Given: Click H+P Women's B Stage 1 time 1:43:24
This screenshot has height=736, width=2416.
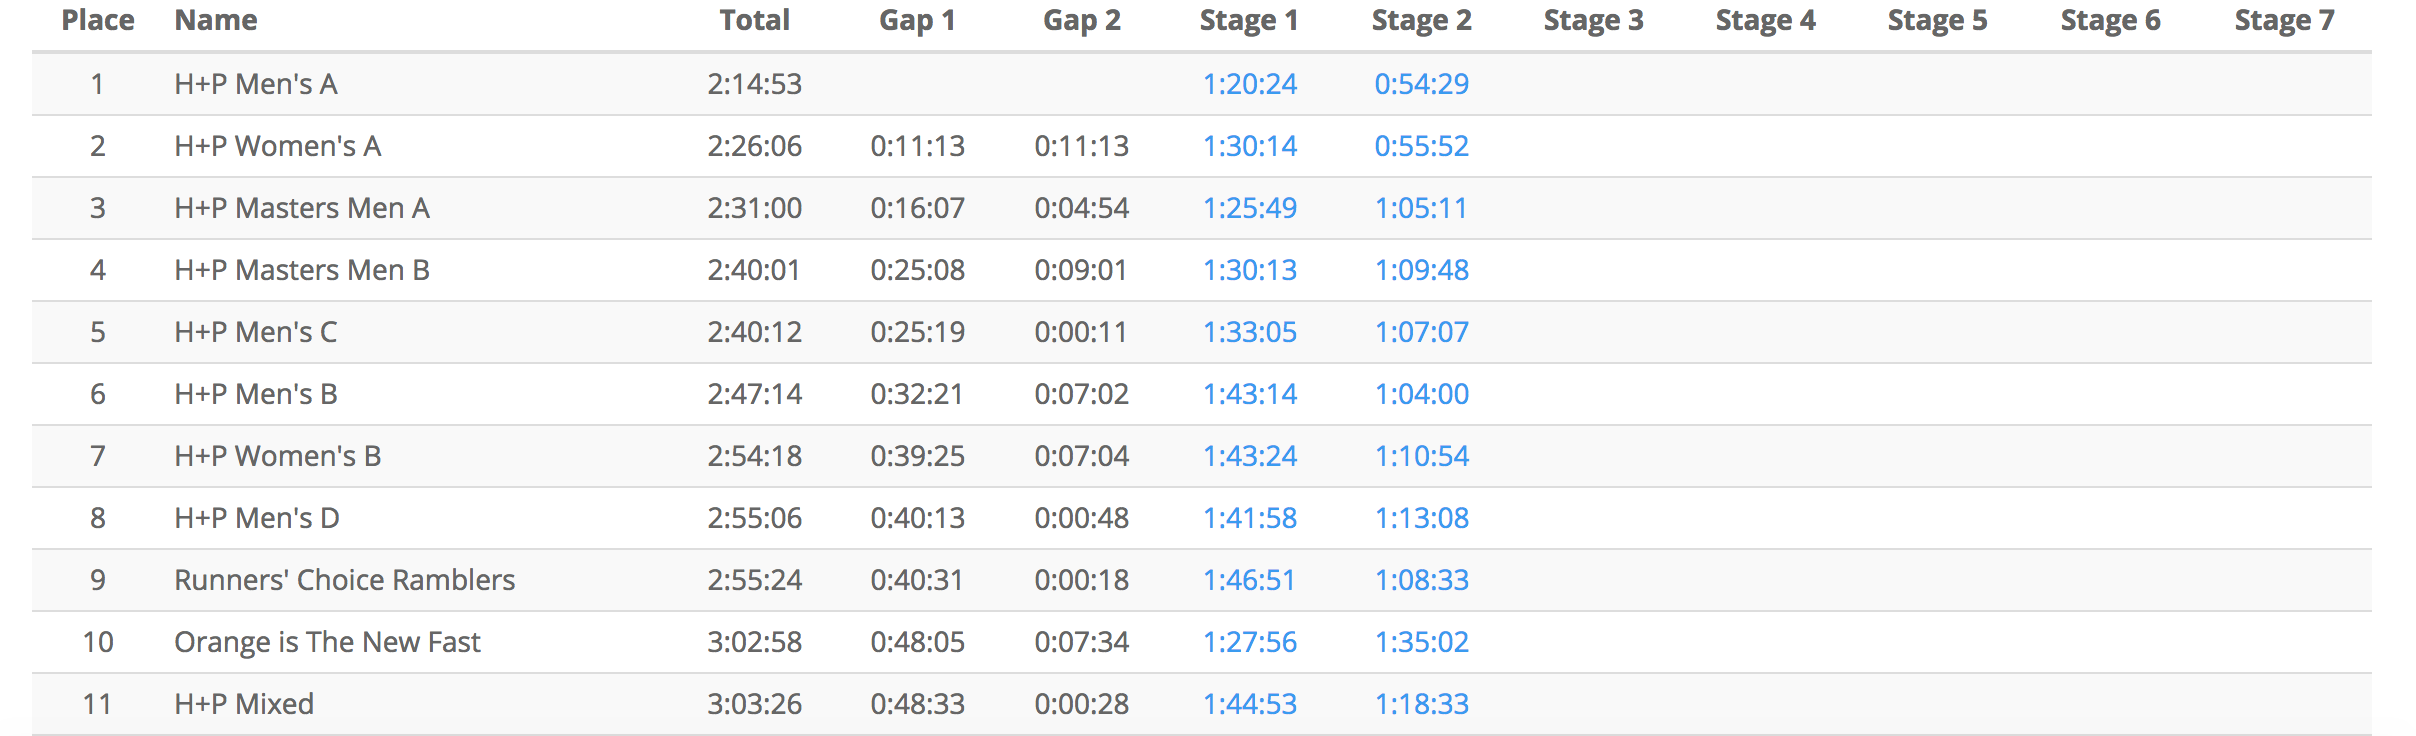Looking at the screenshot, I should pos(1249,456).
